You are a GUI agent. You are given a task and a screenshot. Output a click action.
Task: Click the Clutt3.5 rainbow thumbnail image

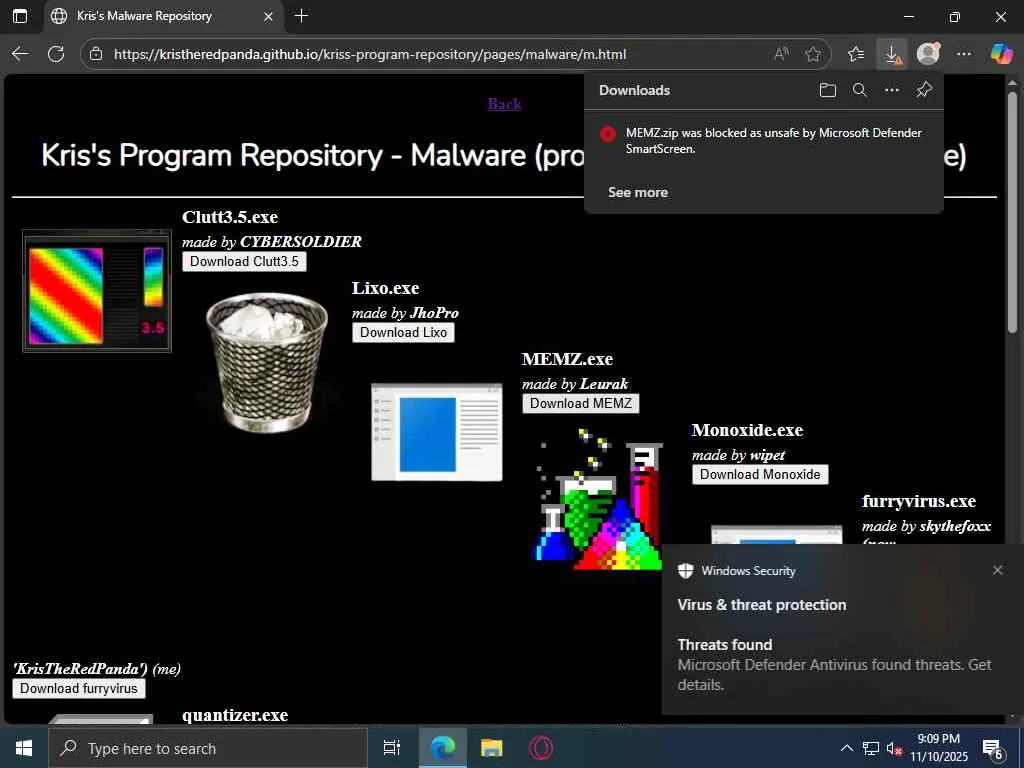[x=97, y=291]
